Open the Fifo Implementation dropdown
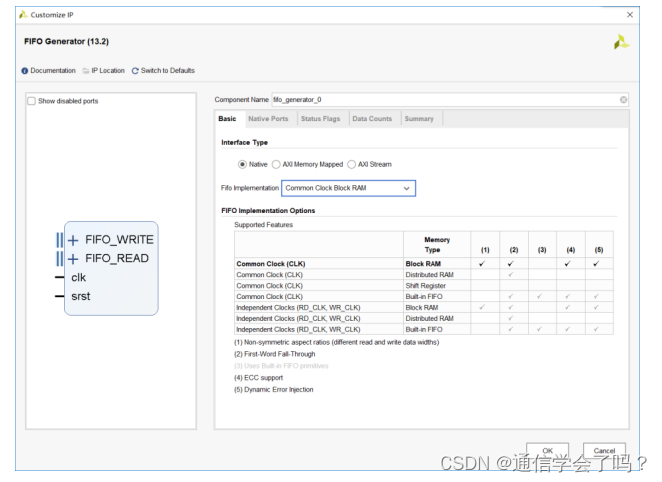 [x=348, y=188]
